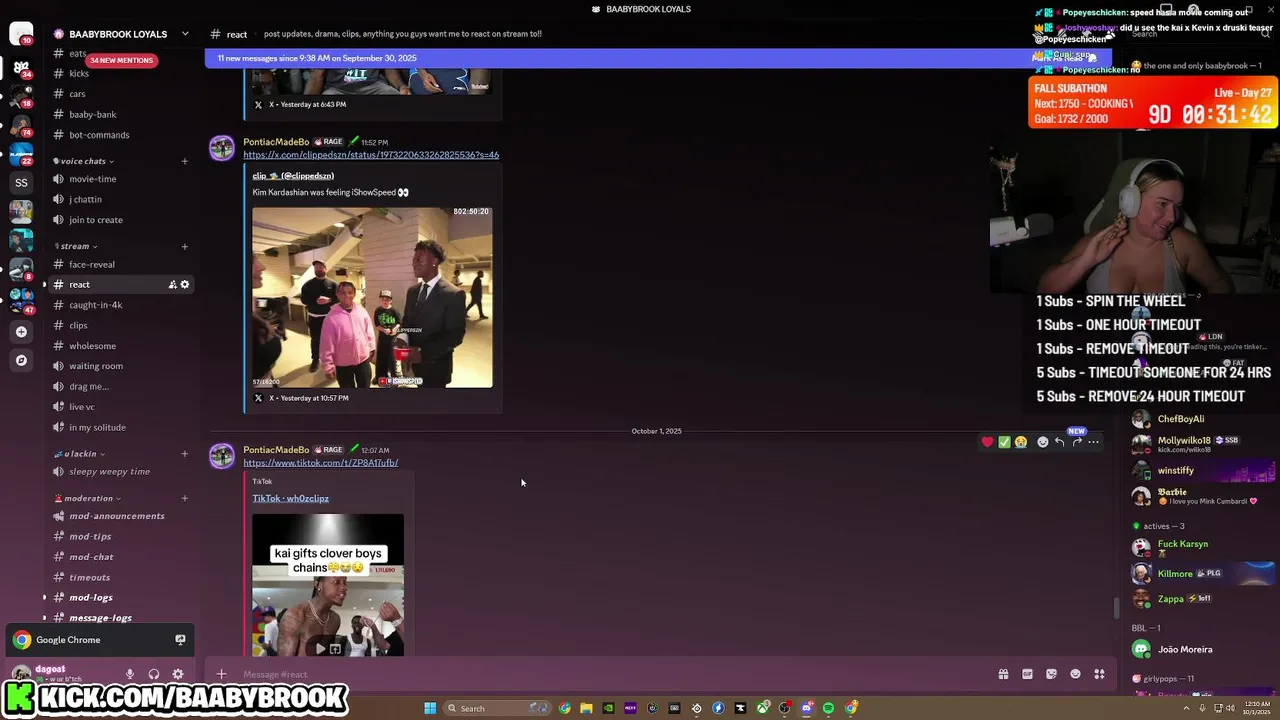Add heart reaction to PontiacMadeBo's TikTok message
This screenshot has height=720, width=1280.
[x=987, y=442]
